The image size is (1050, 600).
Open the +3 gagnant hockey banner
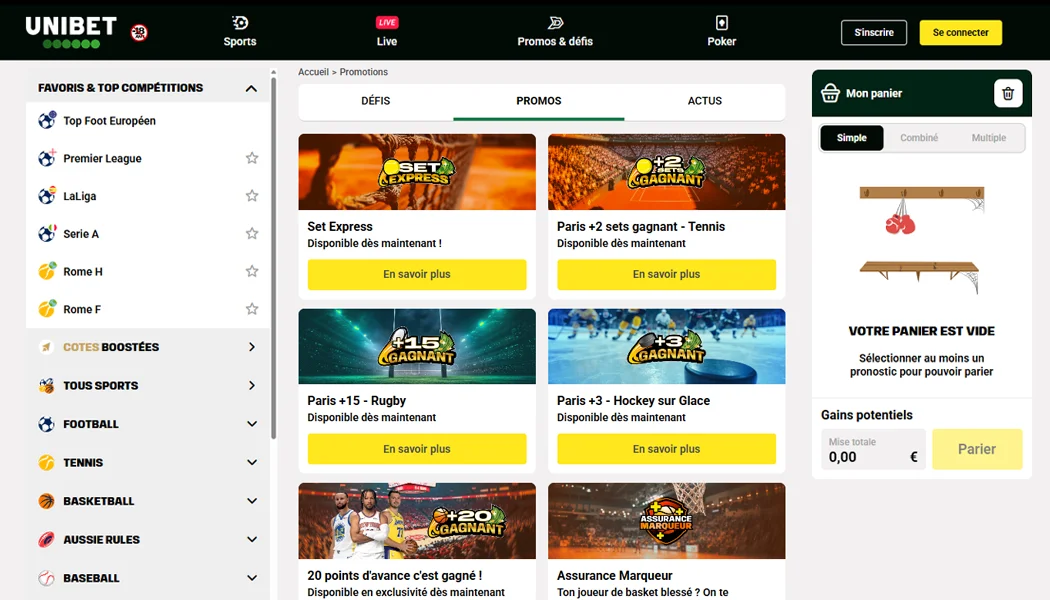coord(666,346)
